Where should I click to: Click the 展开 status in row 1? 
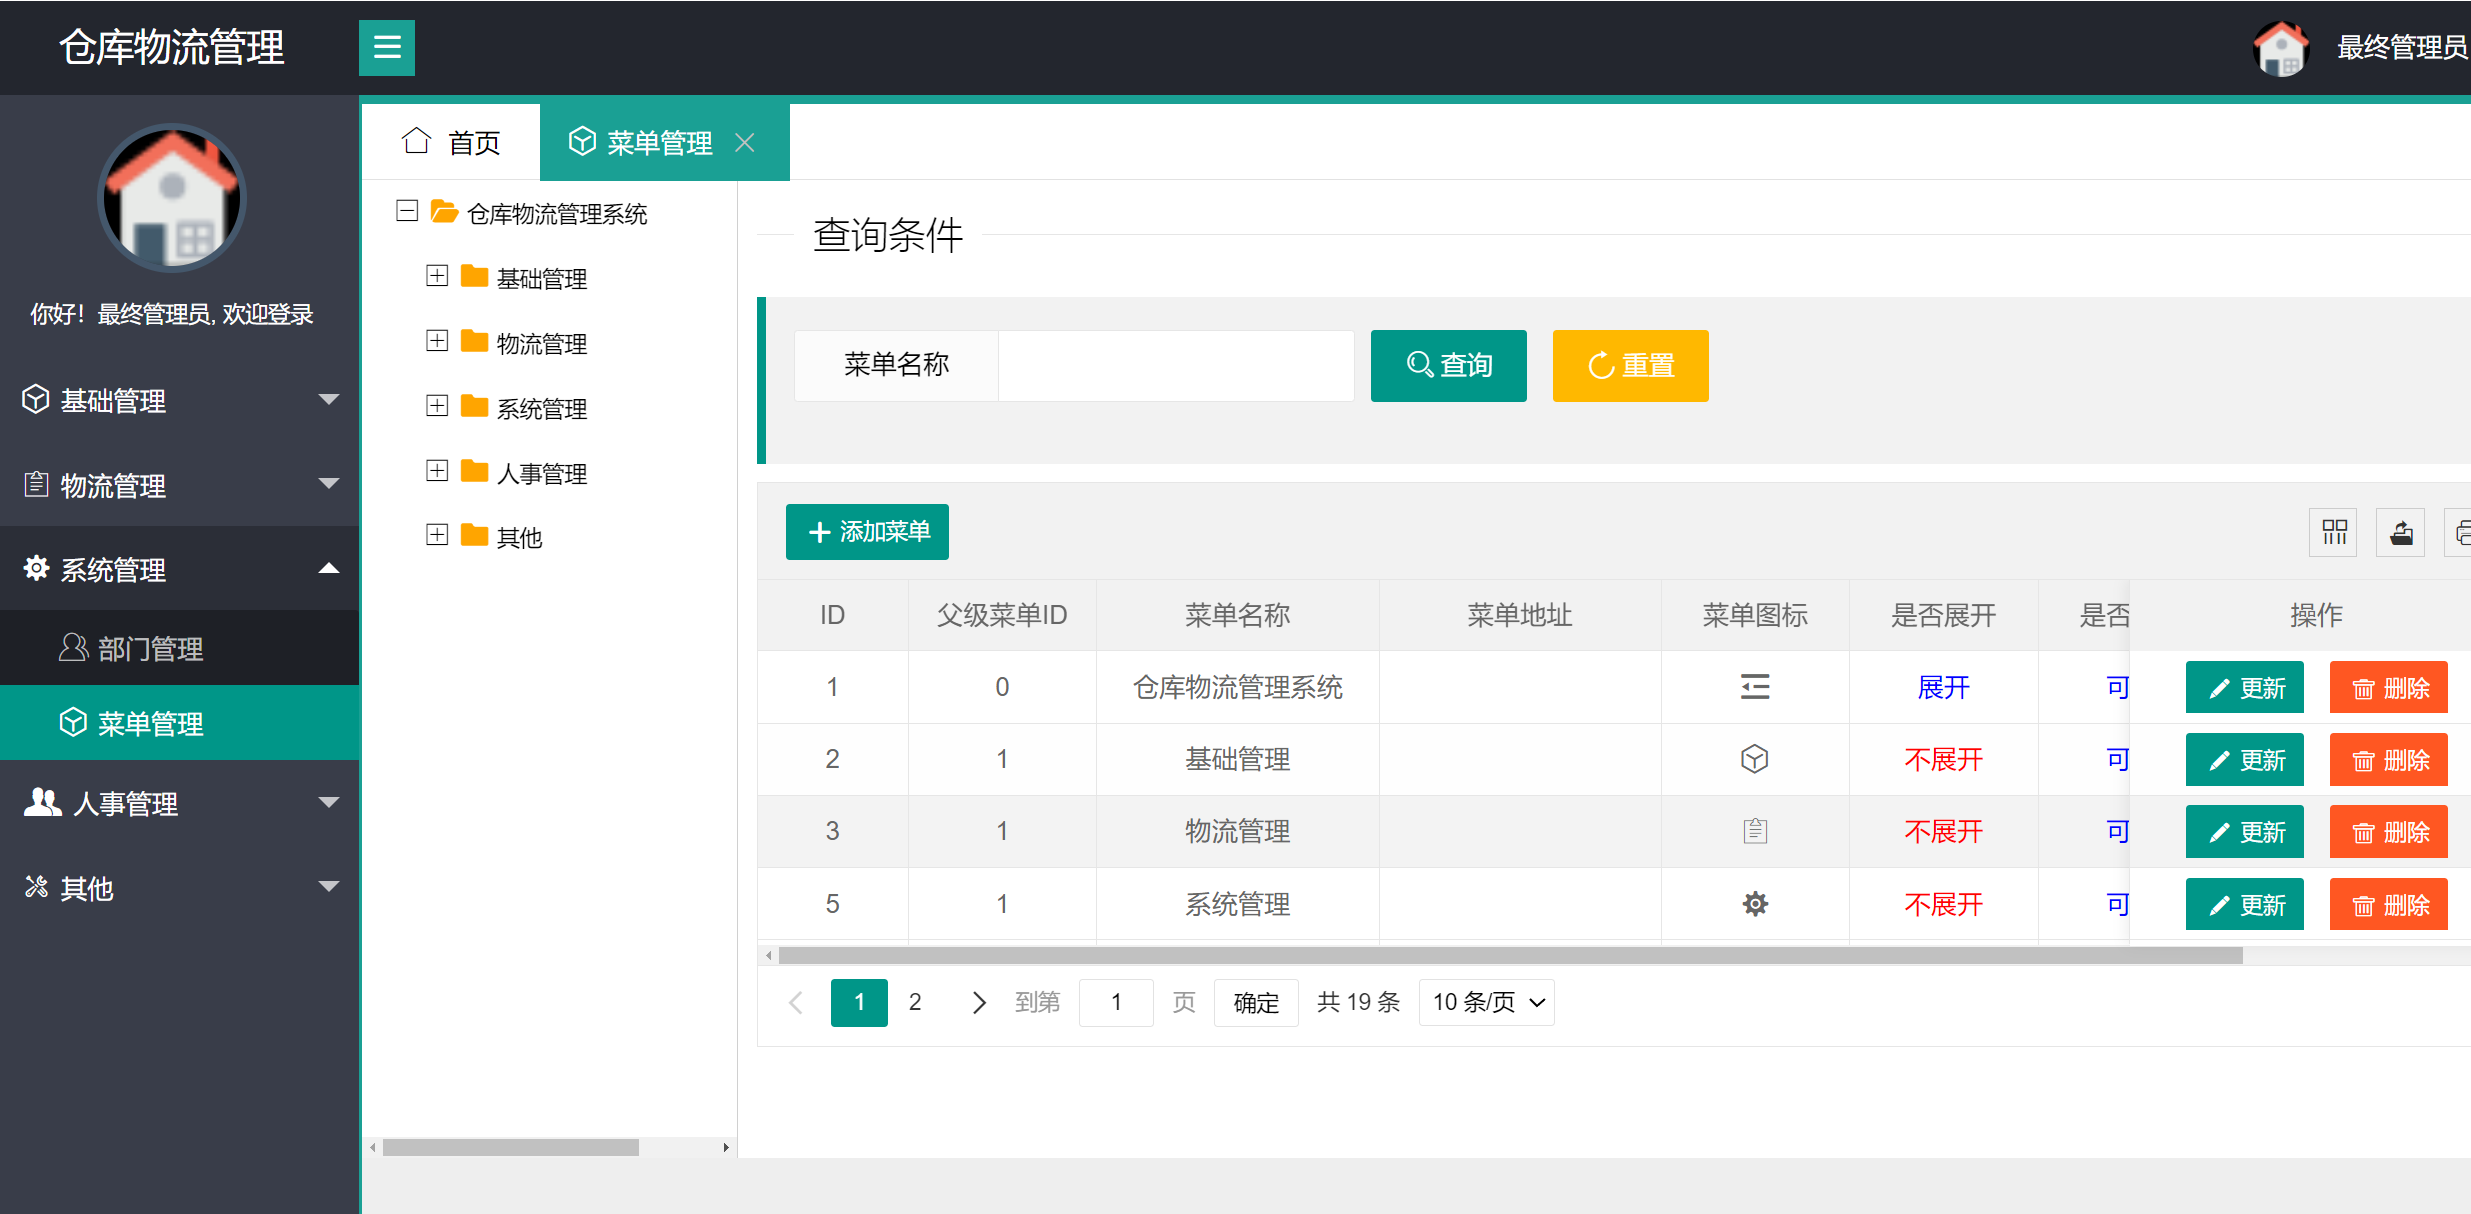(x=1943, y=687)
